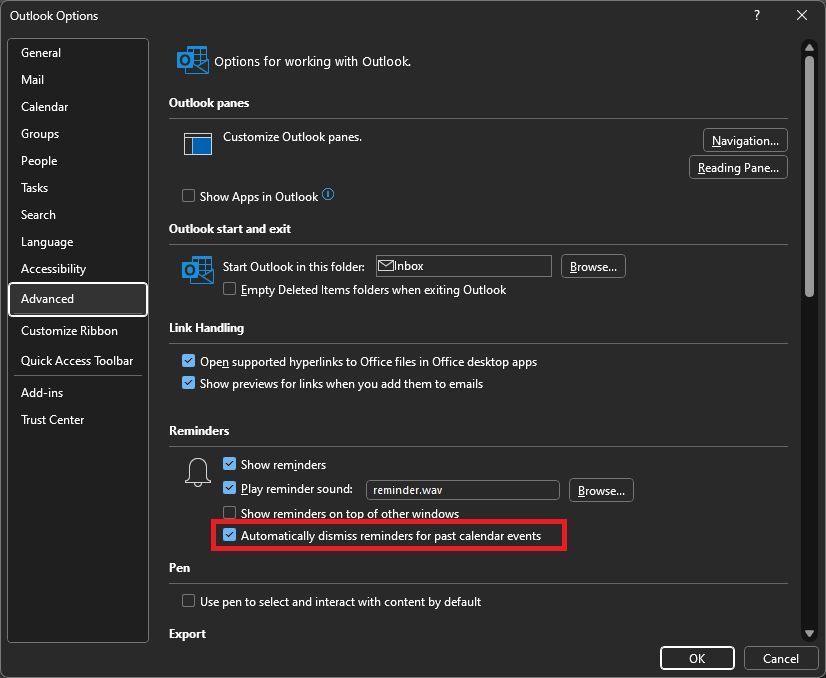Open the Accessibility options category

point(78,269)
